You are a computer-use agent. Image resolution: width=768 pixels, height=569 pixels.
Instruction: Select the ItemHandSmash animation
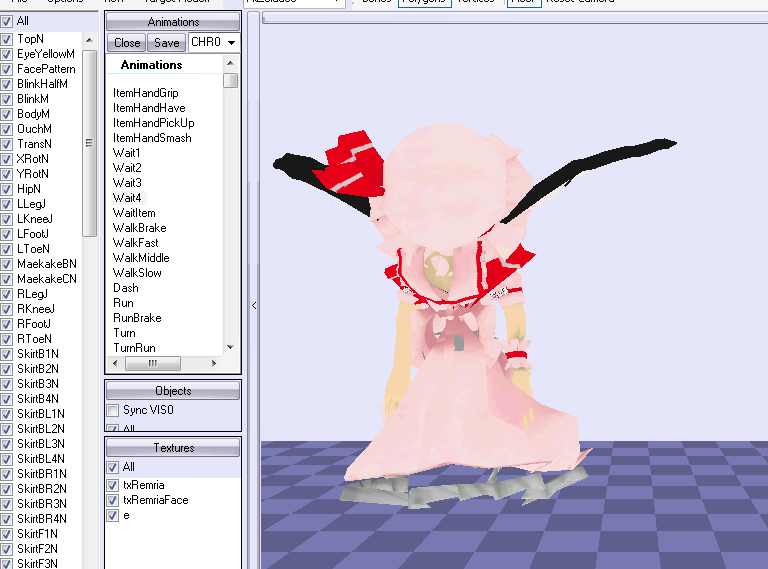152,138
